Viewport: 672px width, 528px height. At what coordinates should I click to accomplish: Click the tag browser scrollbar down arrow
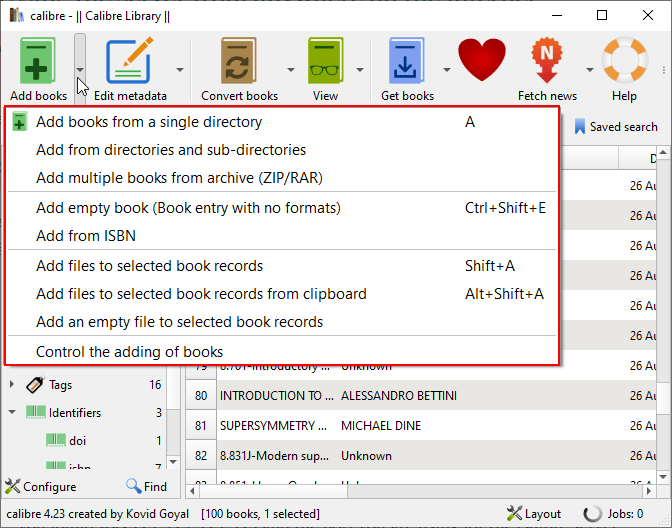click(173, 462)
